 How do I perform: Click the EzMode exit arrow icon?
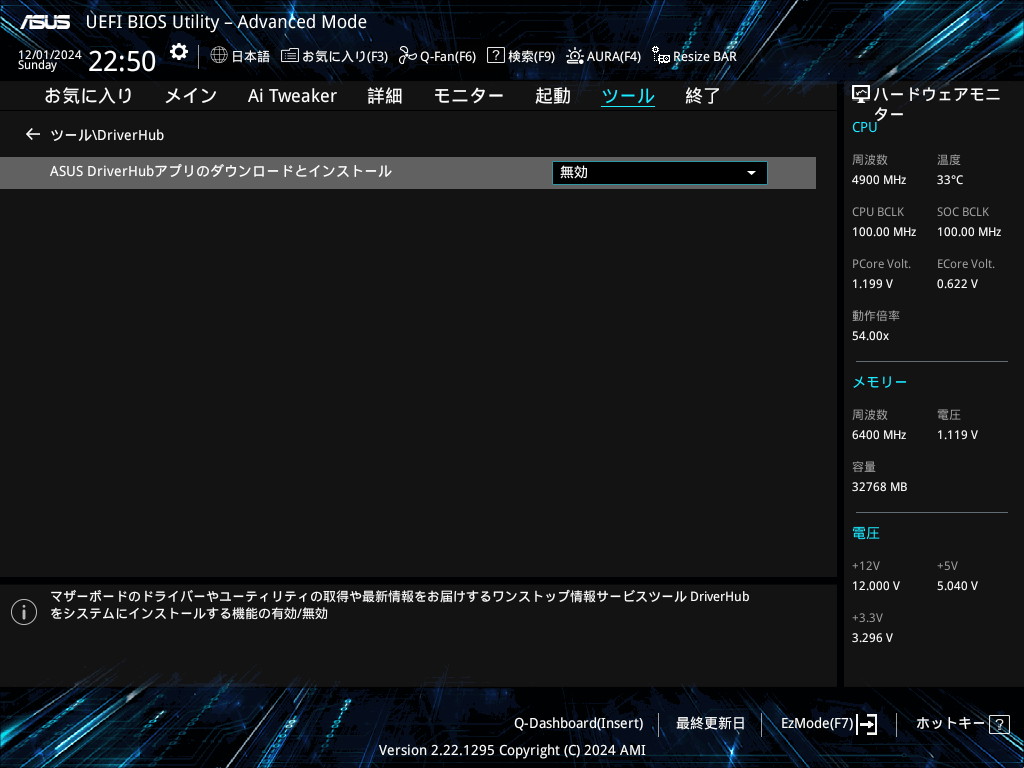coord(867,724)
